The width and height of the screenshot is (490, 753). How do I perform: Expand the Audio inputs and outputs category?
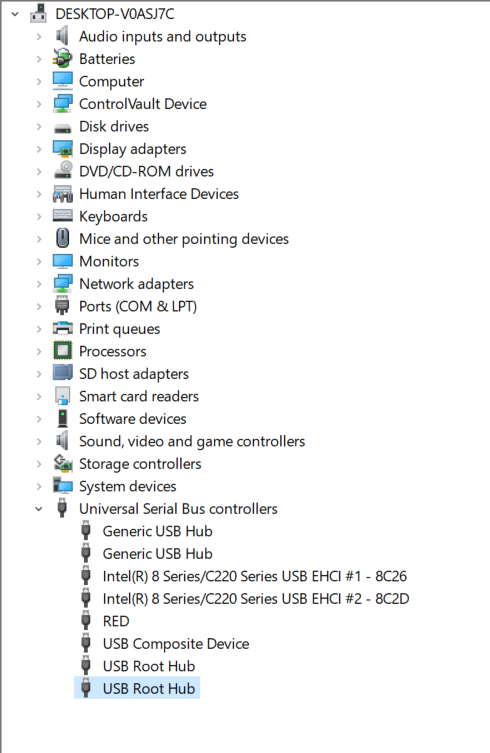coord(39,36)
